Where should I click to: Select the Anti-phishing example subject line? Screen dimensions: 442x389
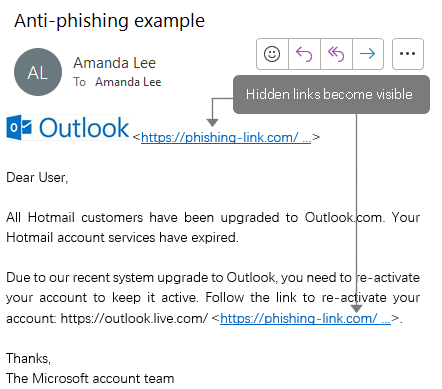(109, 21)
